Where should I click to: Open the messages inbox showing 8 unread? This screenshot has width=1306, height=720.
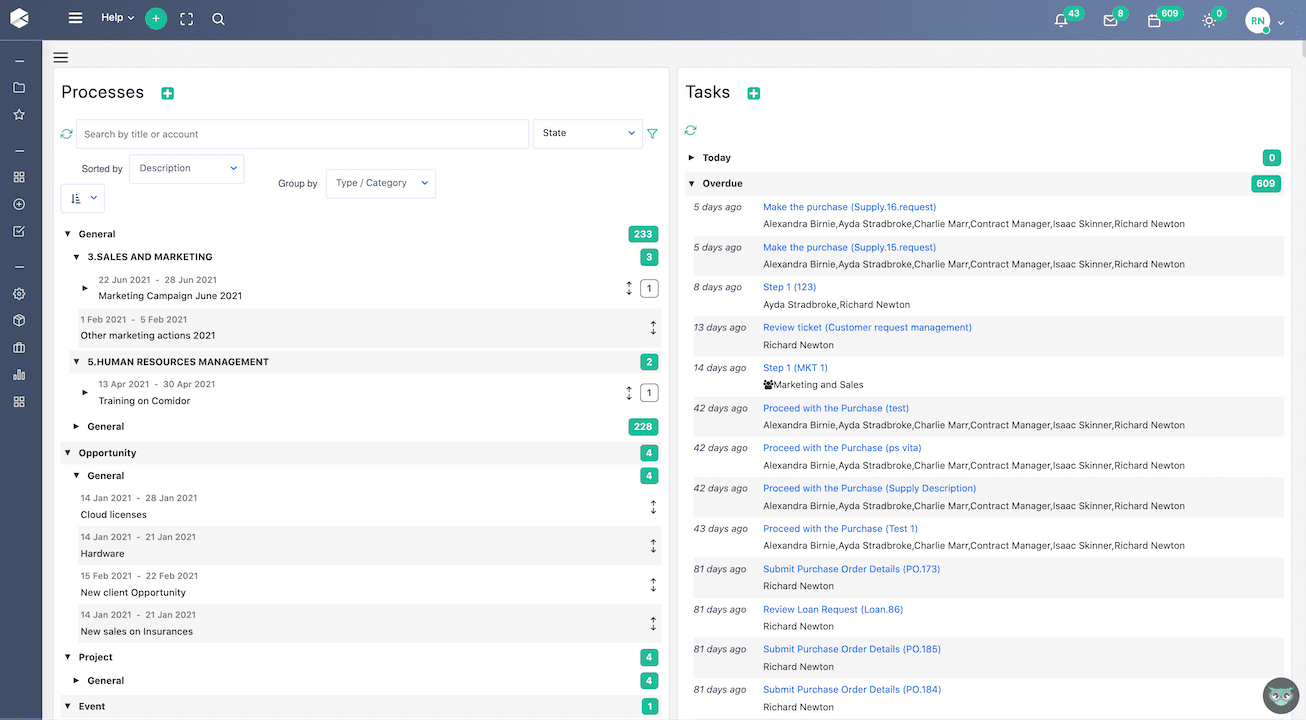(x=1110, y=18)
